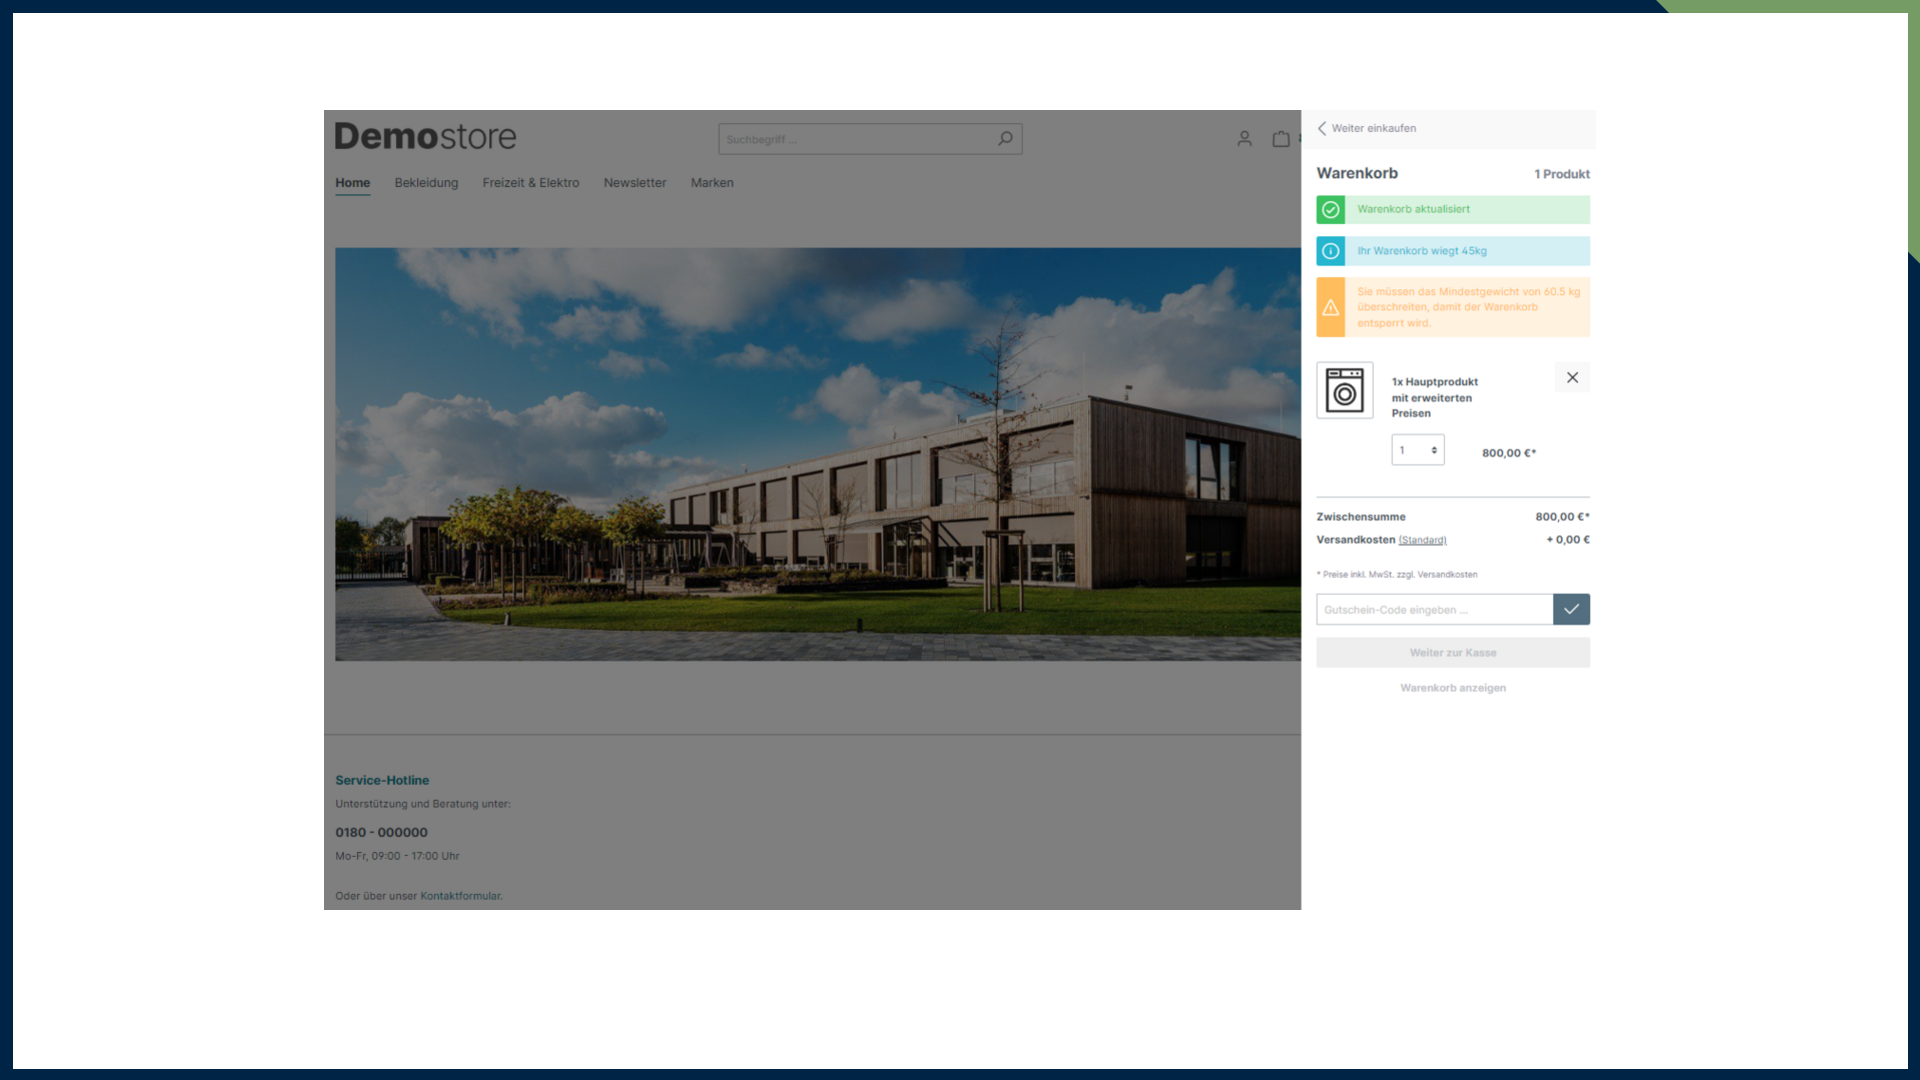The height and width of the screenshot is (1080, 1920).
Task: Open the product quantity dropdown
Action: pos(1418,450)
